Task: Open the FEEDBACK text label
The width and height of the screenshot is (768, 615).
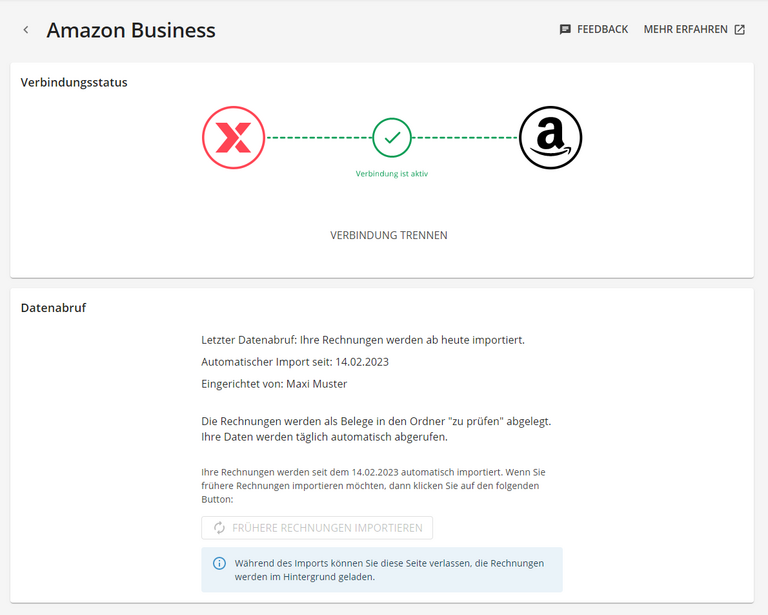Action: (602, 30)
